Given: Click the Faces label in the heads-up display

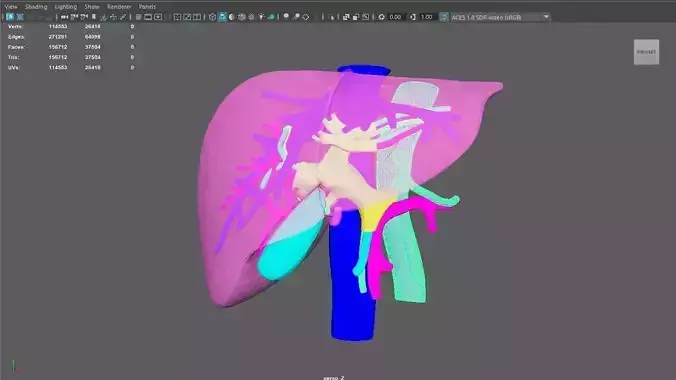Looking at the screenshot, I should [16, 47].
